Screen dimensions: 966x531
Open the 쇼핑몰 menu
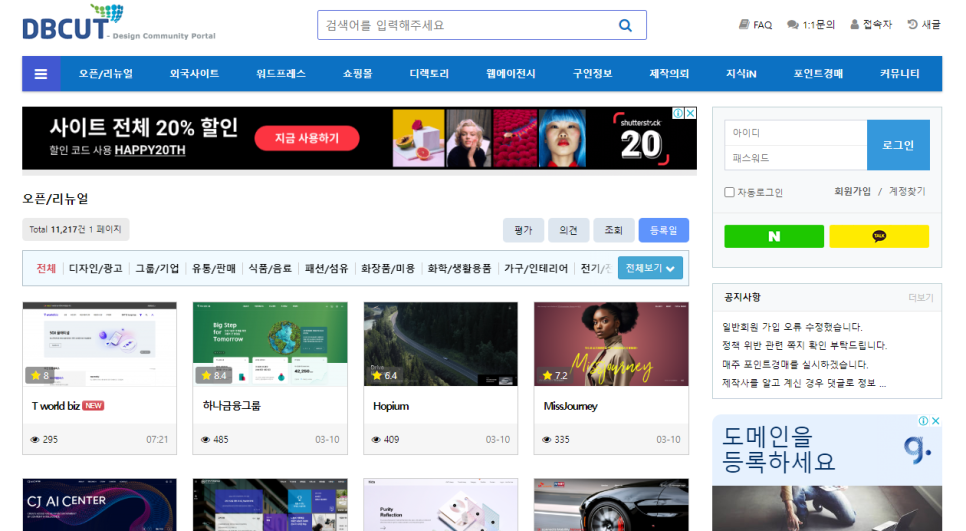tap(357, 74)
